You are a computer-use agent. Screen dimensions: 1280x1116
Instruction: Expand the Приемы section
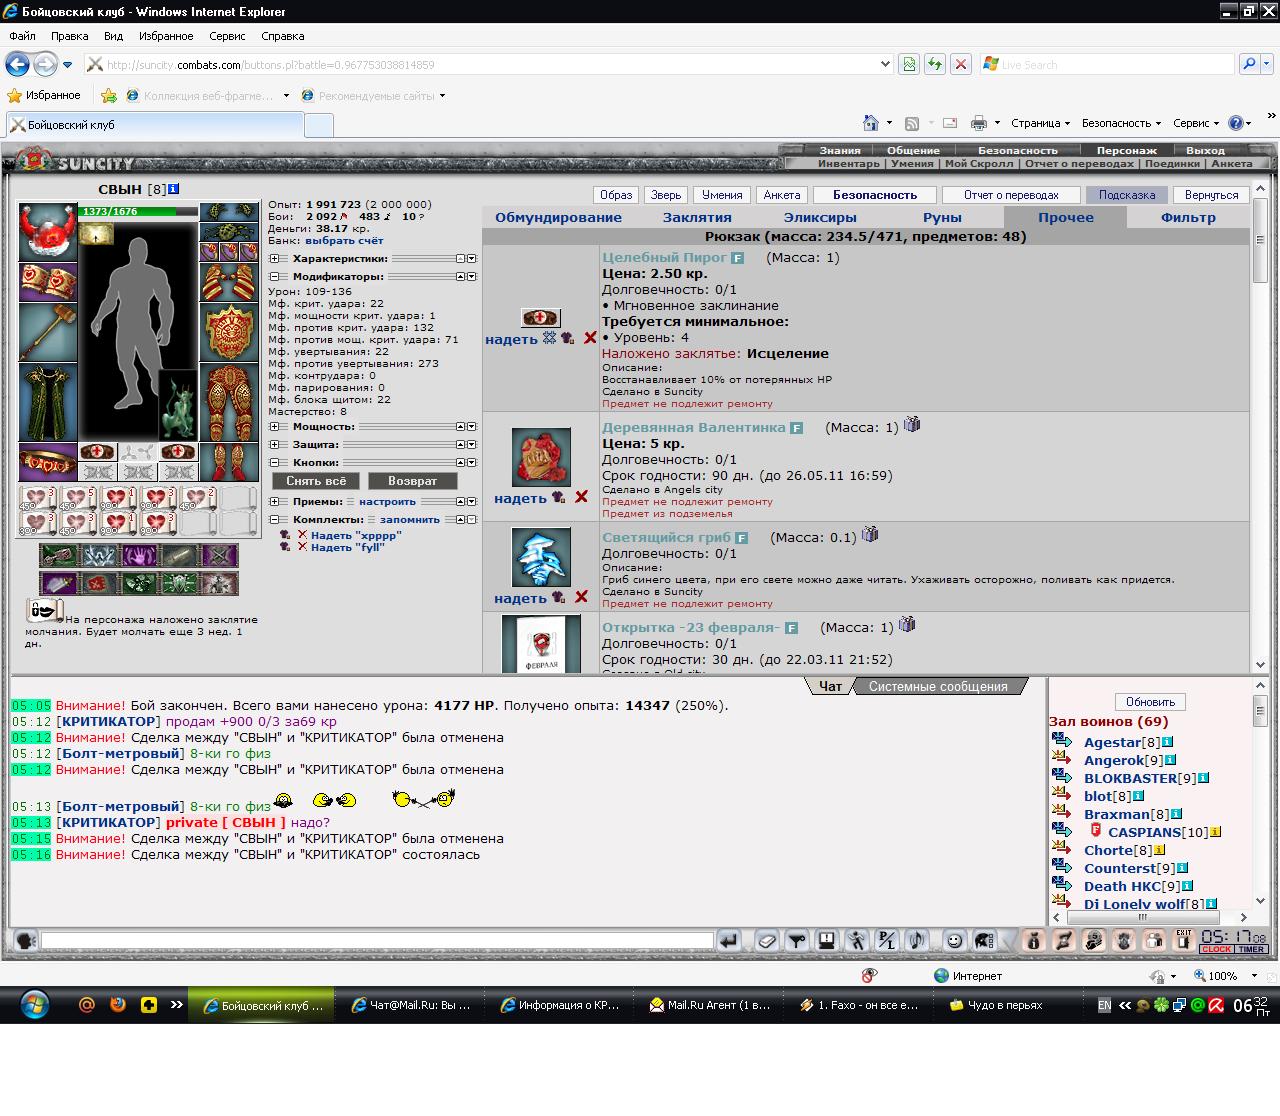[x=274, y=501]
